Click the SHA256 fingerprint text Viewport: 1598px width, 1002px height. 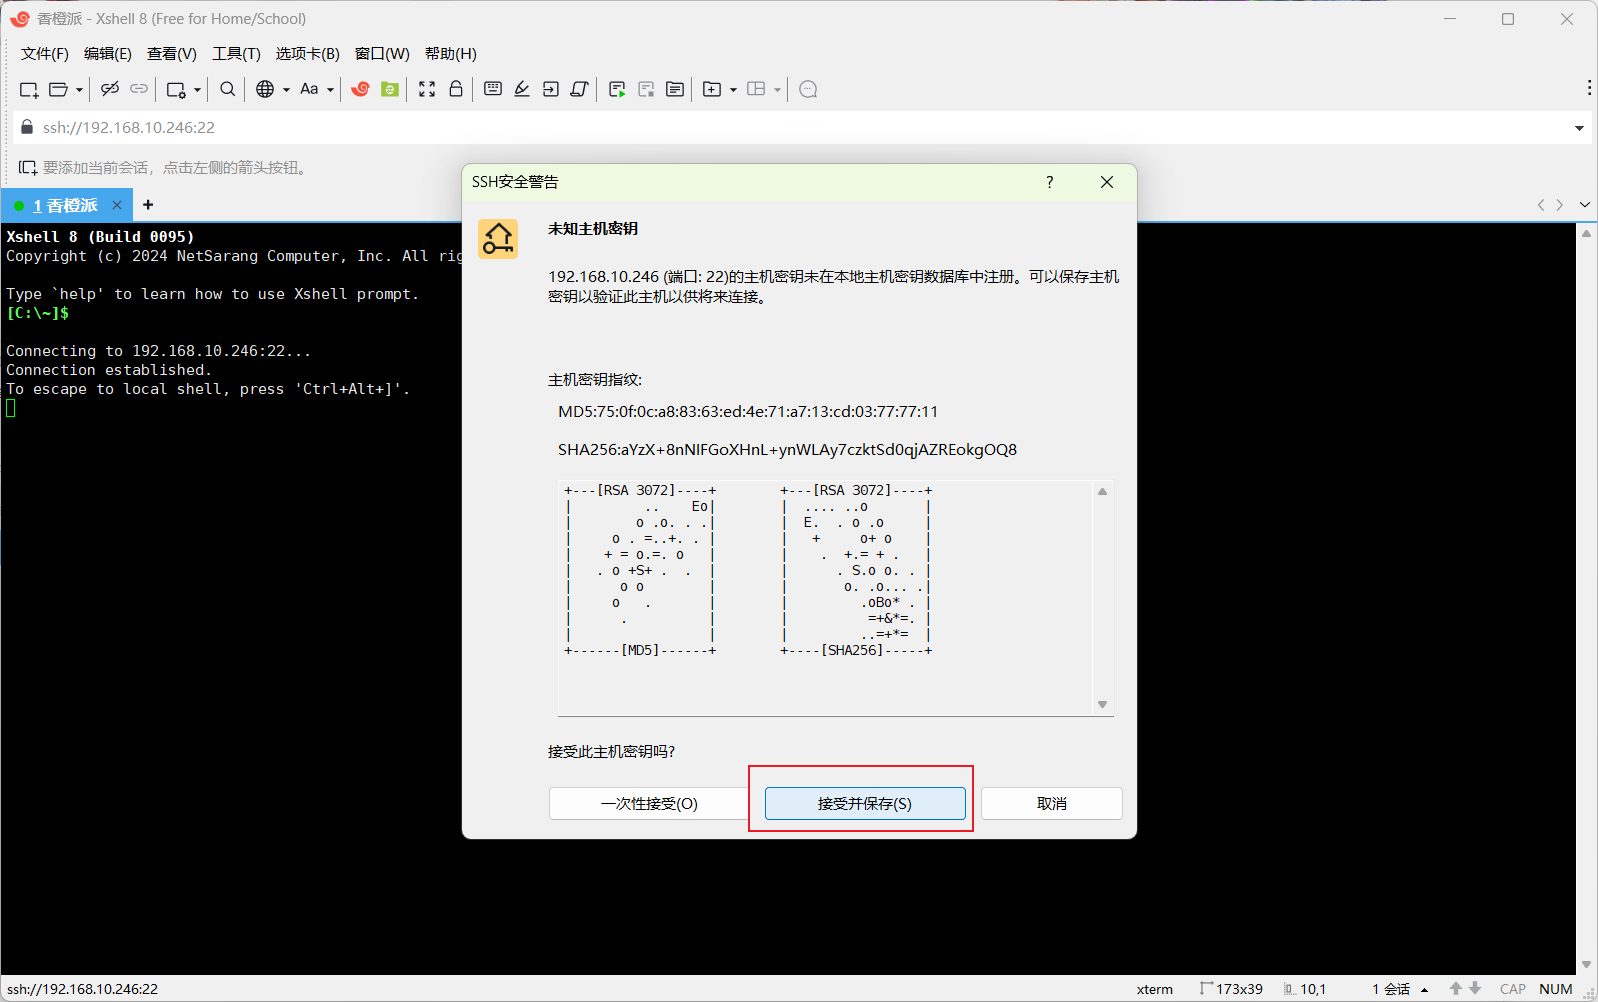tap(787, 450)
